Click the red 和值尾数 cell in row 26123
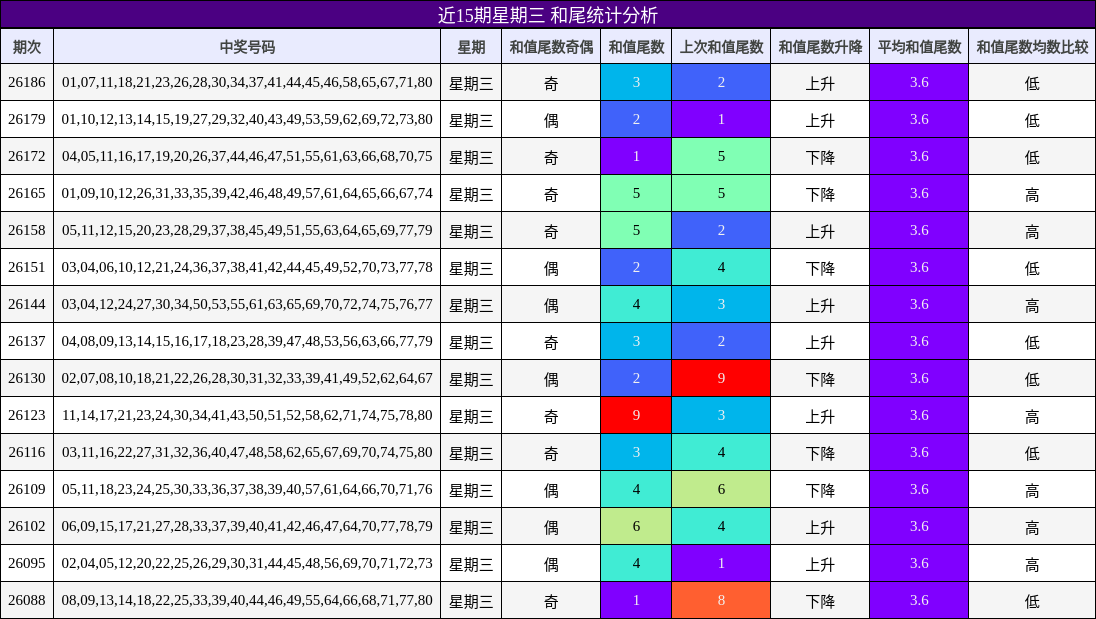The image size is (1096, 619). (636, 416)
